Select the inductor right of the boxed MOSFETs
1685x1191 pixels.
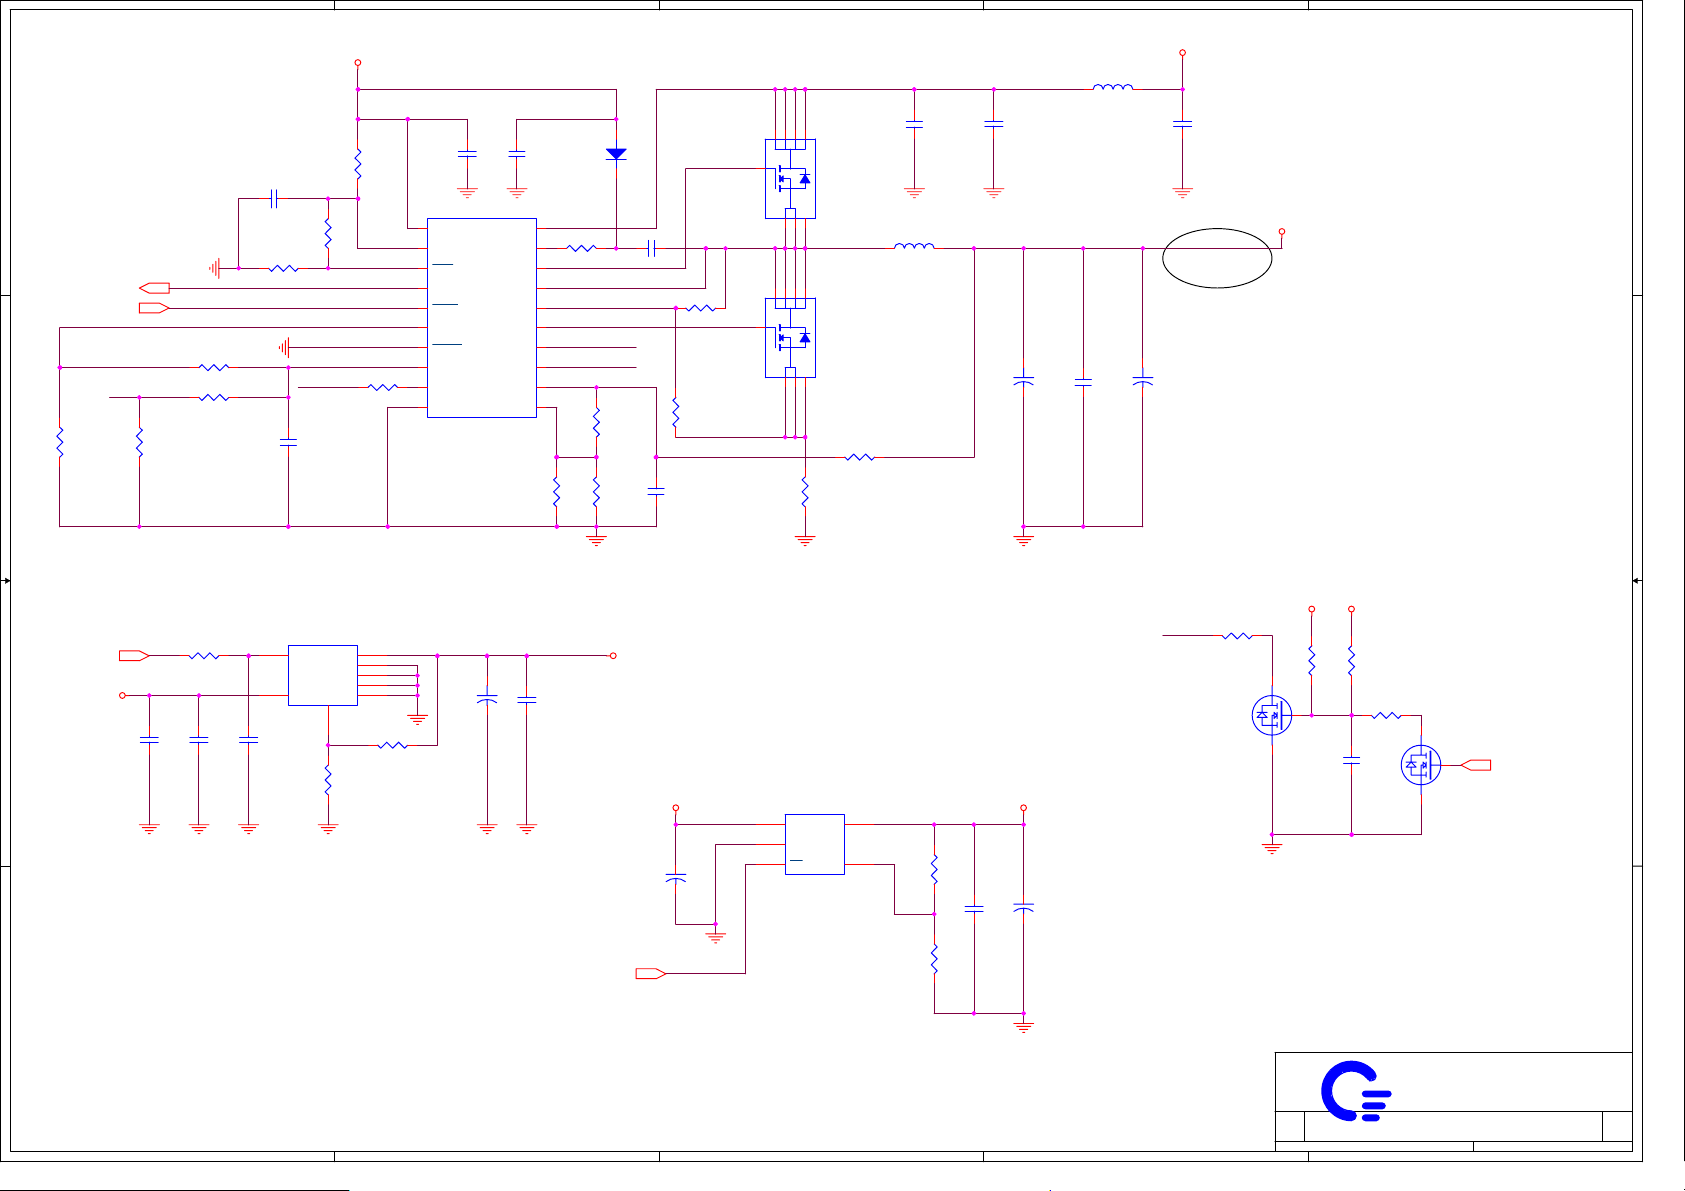click(x=913, y=246)
